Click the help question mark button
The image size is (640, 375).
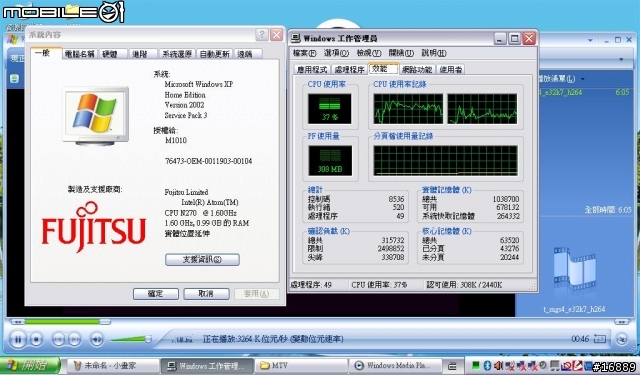point(262,35)
